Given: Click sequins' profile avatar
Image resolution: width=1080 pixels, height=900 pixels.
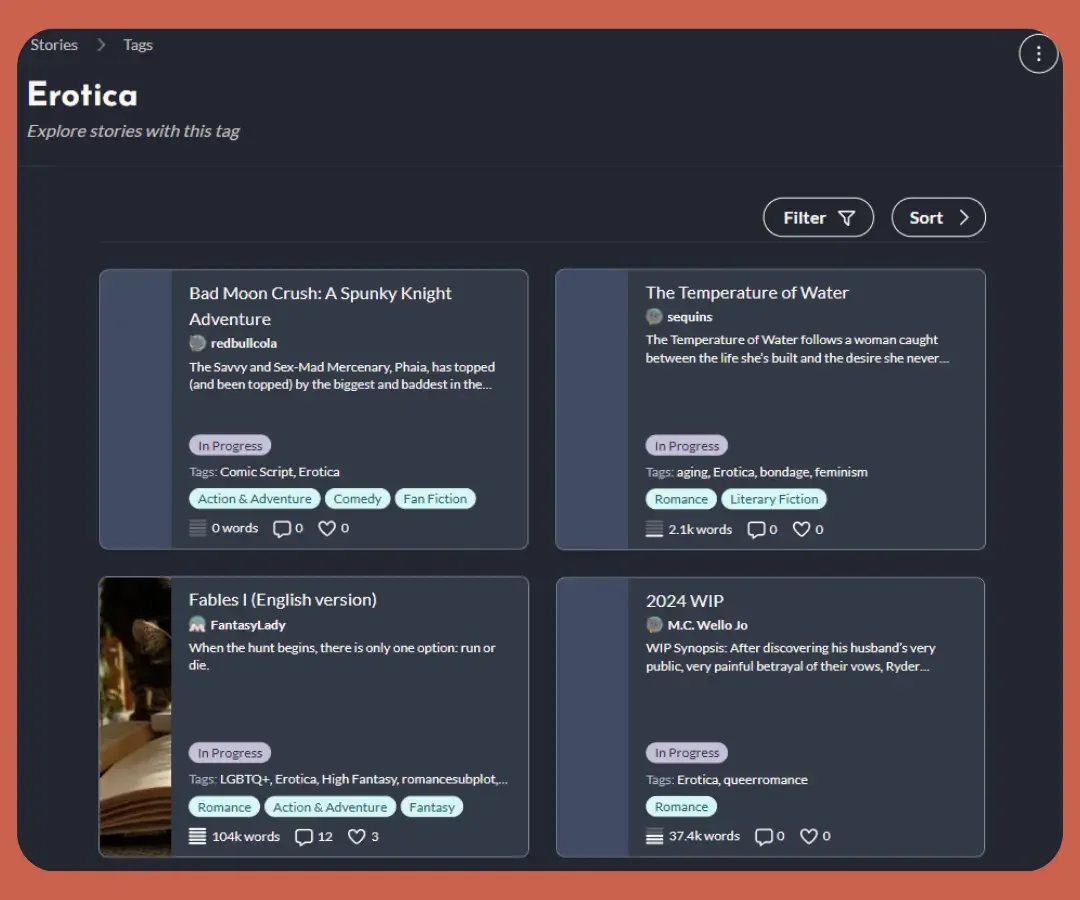Looking at the screenshot, I should 654,317.
